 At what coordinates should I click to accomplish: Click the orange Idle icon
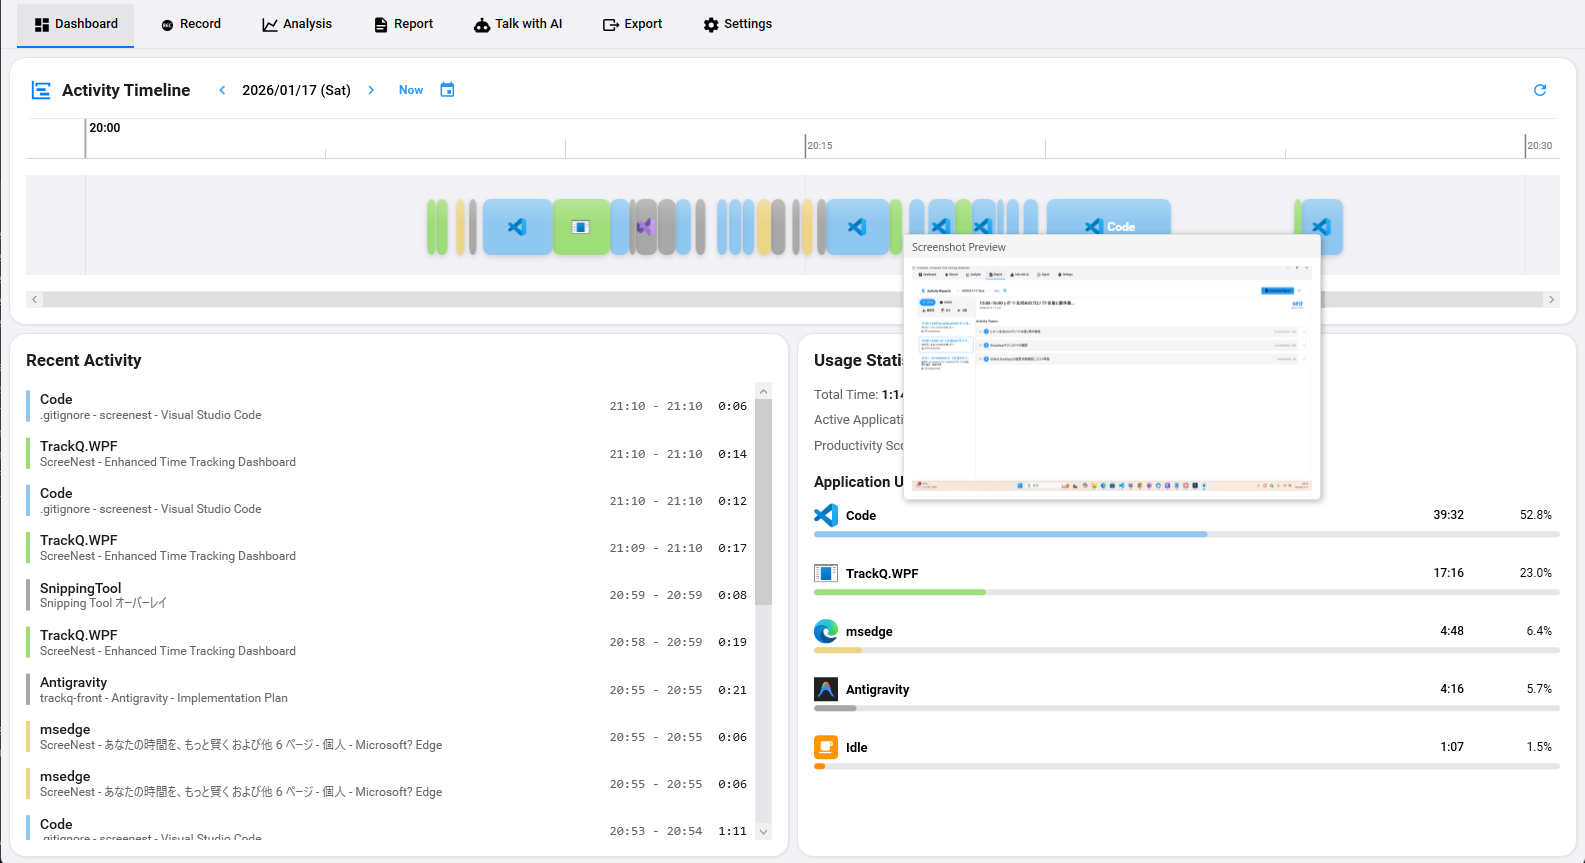point(826,747)
